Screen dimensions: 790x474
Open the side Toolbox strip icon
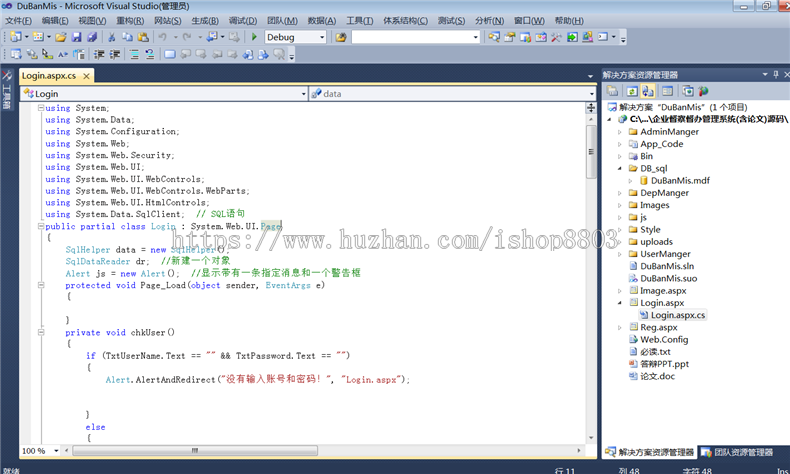(x=7, y=76)
